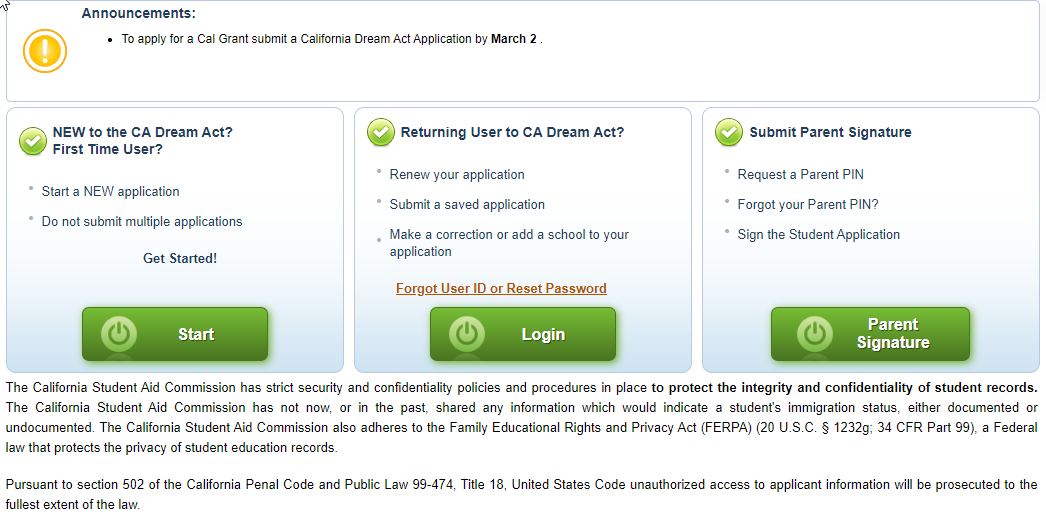Select Submit a saved application item
1046x522 pixels.
(467, 205)
